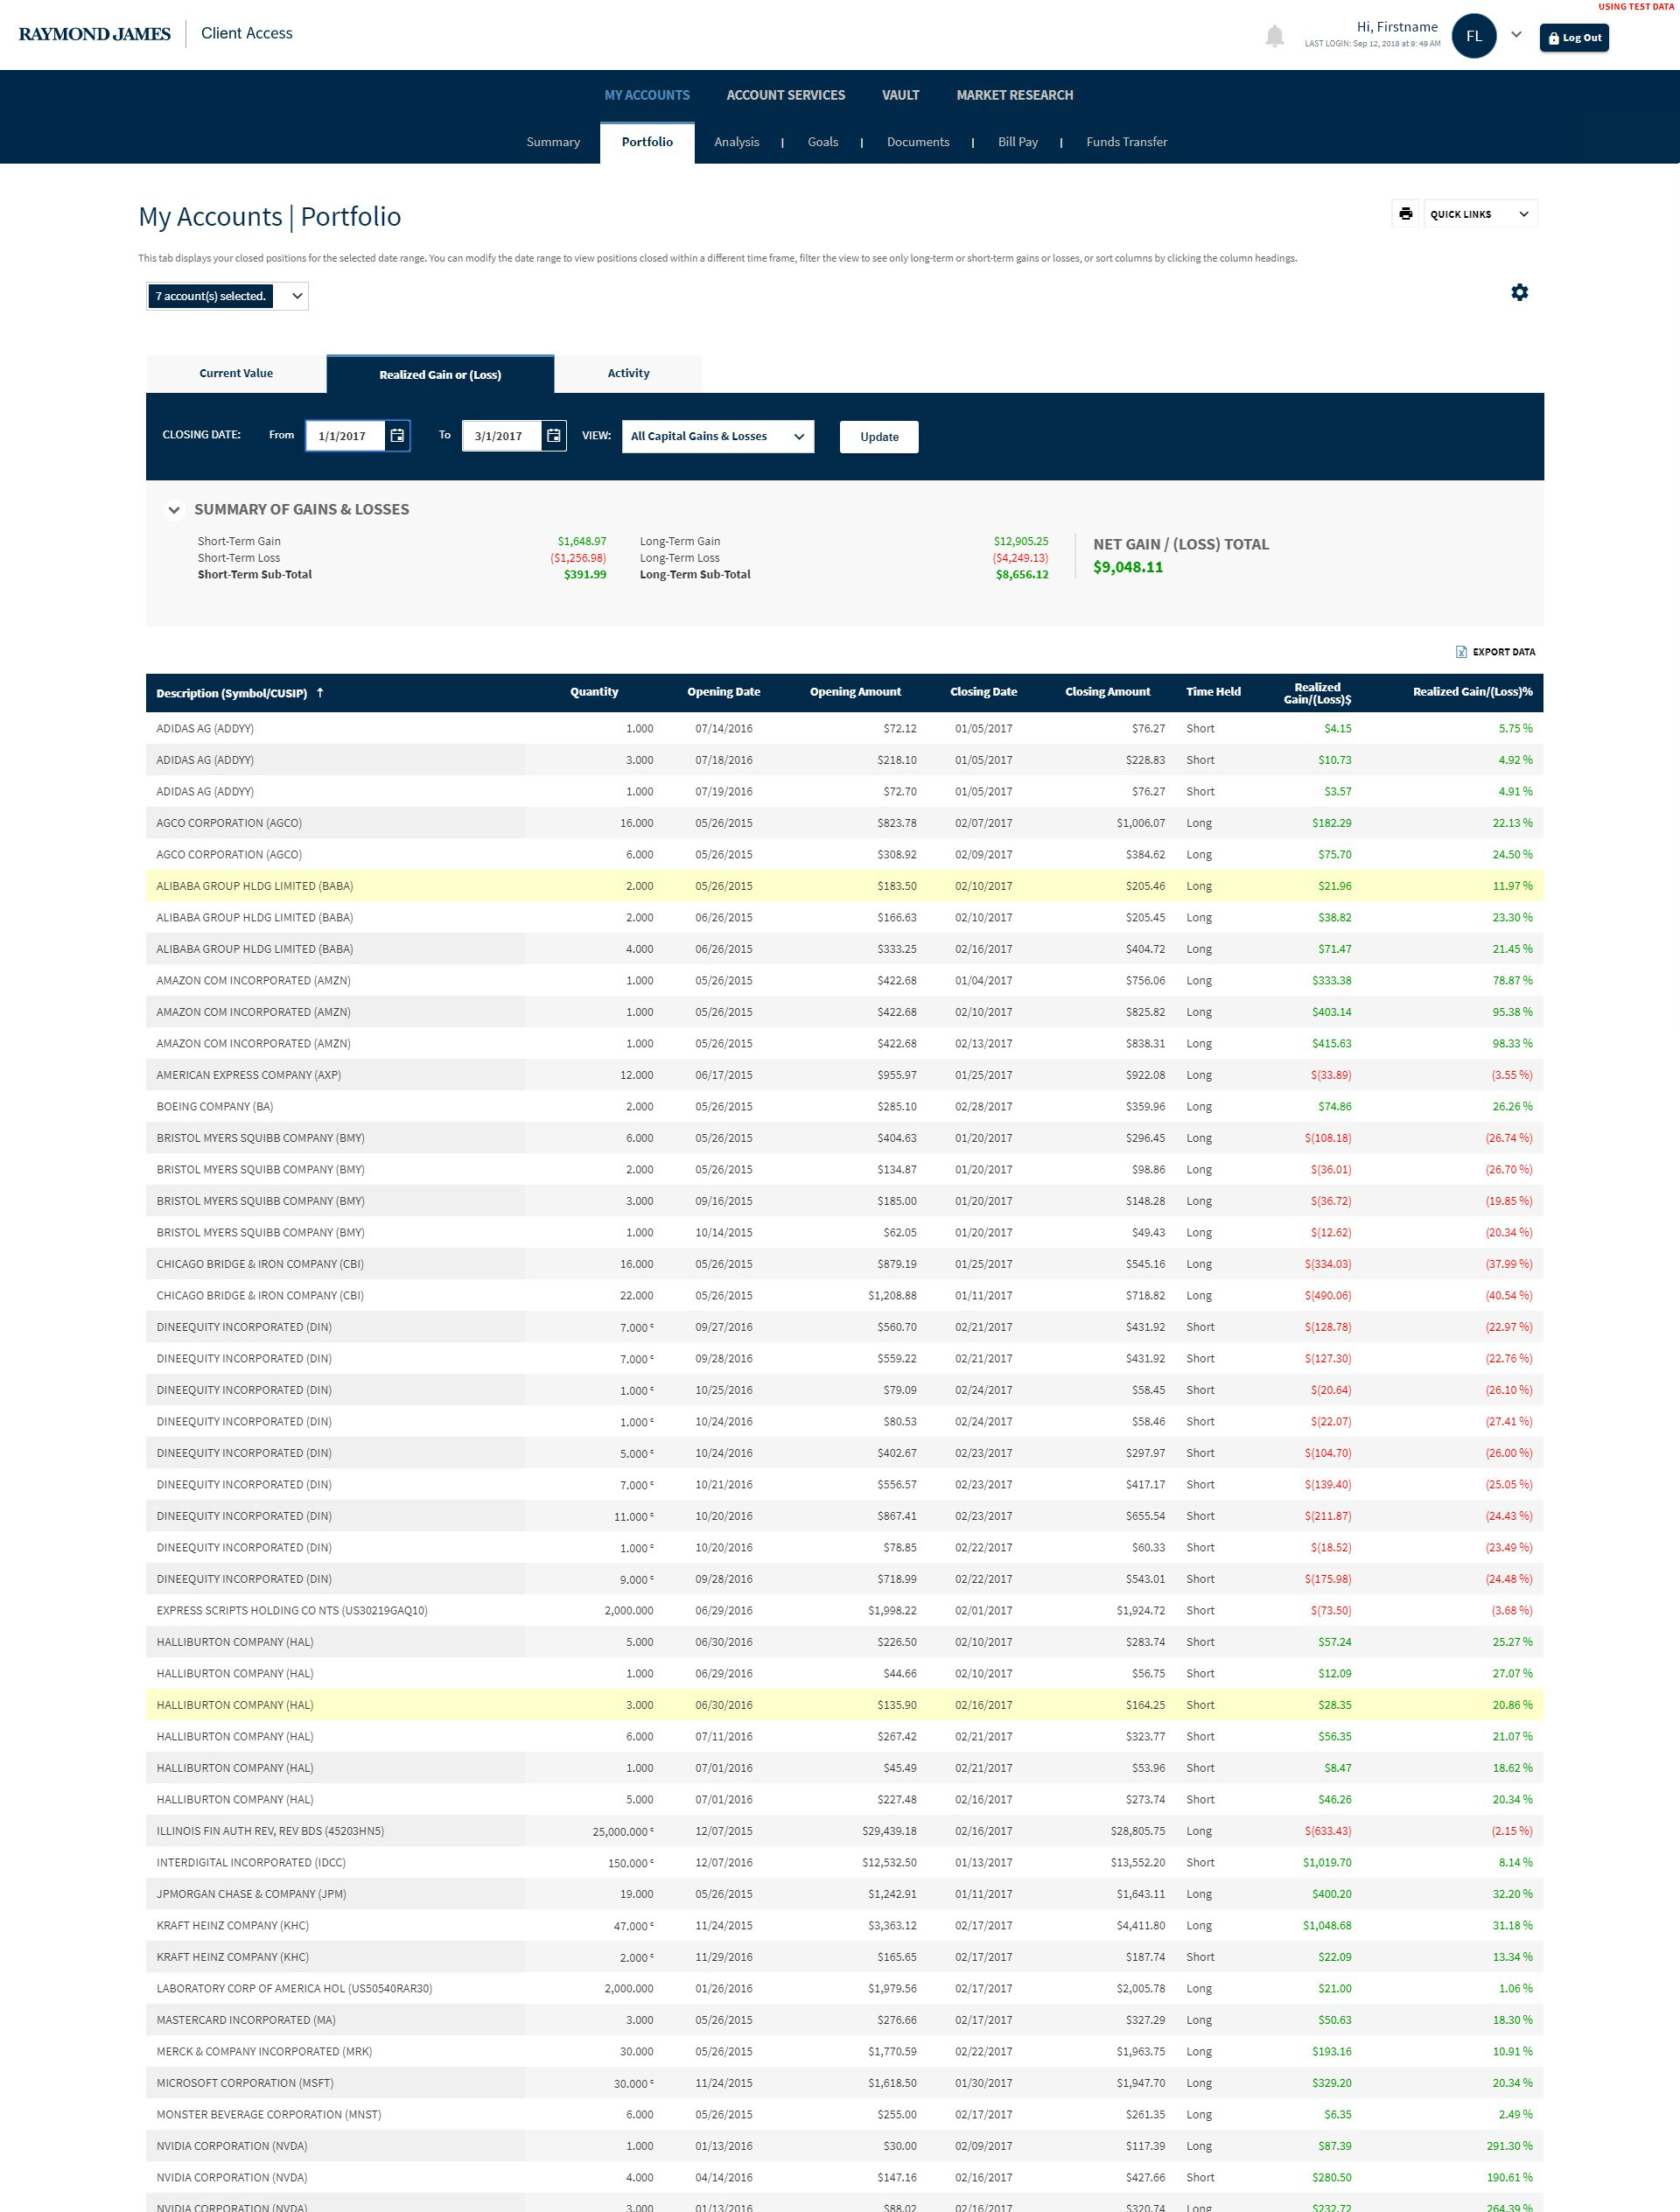1680x2212 pixels.
Task: Click the Update button
Action: coord(879,437)
